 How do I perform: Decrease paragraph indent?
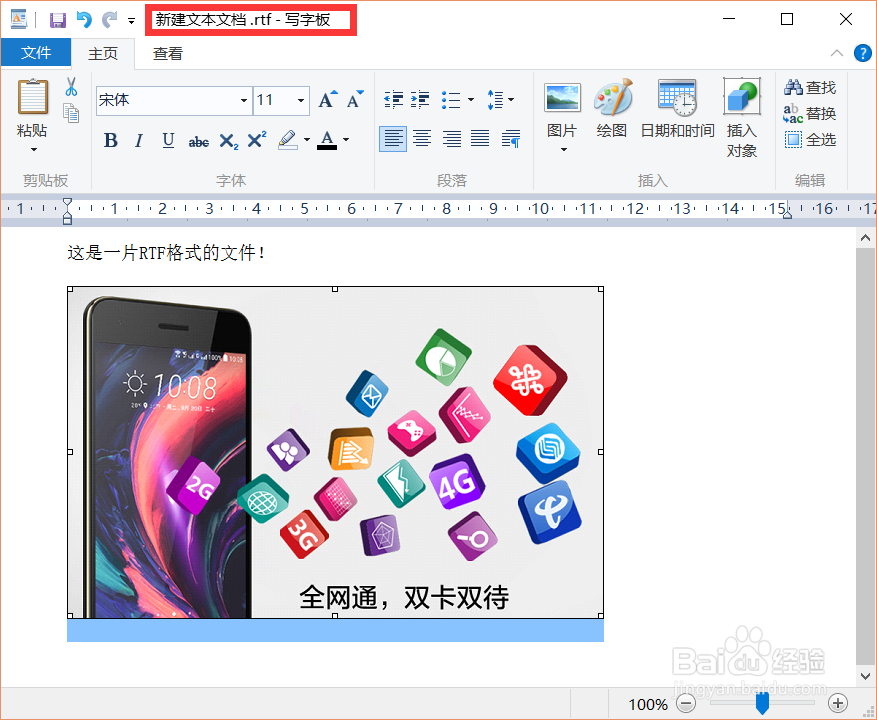coord(394,100)
